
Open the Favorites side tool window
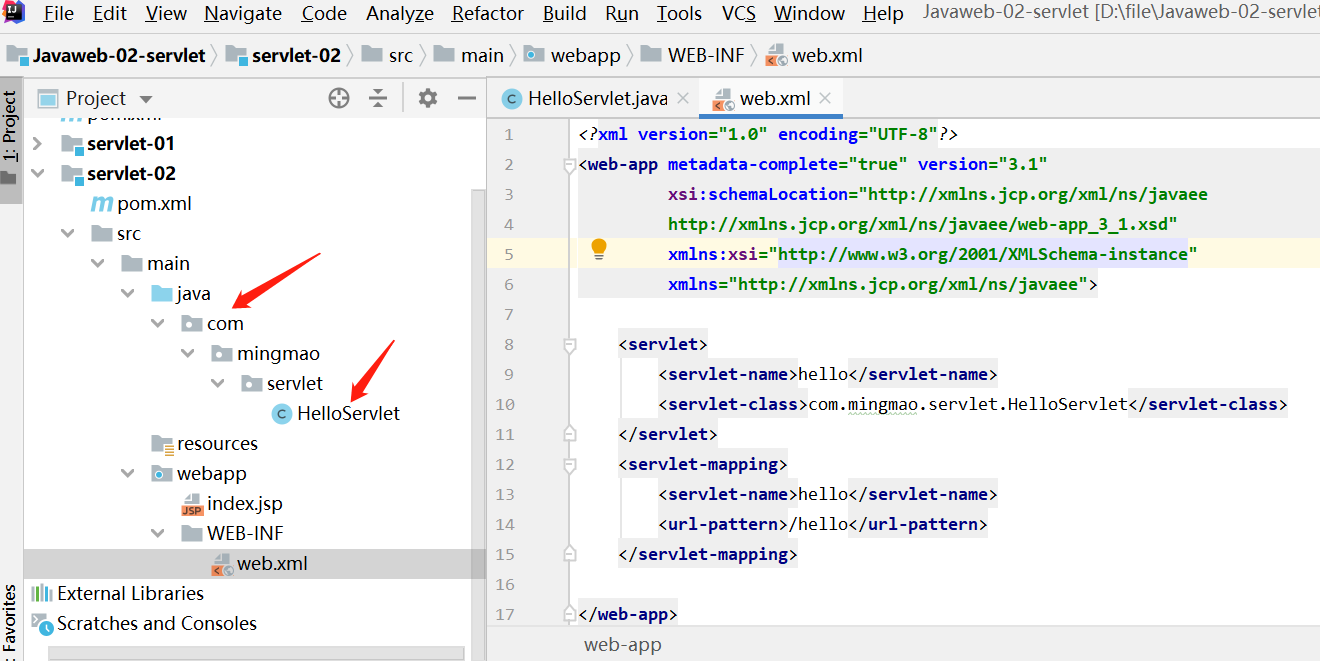(x=10, y=622)
